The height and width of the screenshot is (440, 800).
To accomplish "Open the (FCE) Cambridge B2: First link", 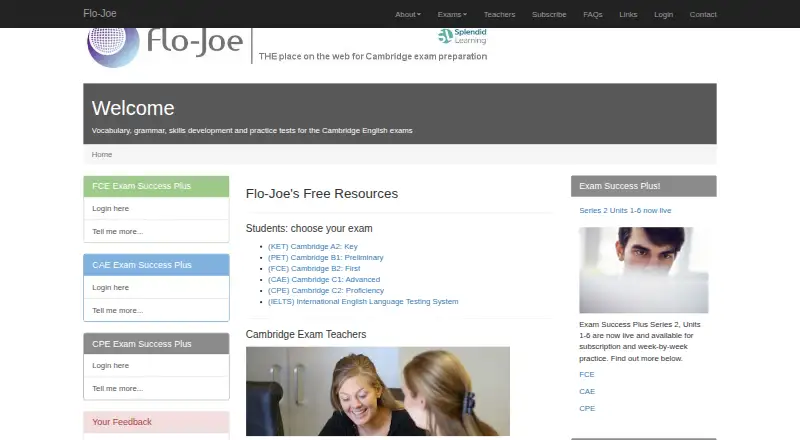I will (x=314, y=268).
